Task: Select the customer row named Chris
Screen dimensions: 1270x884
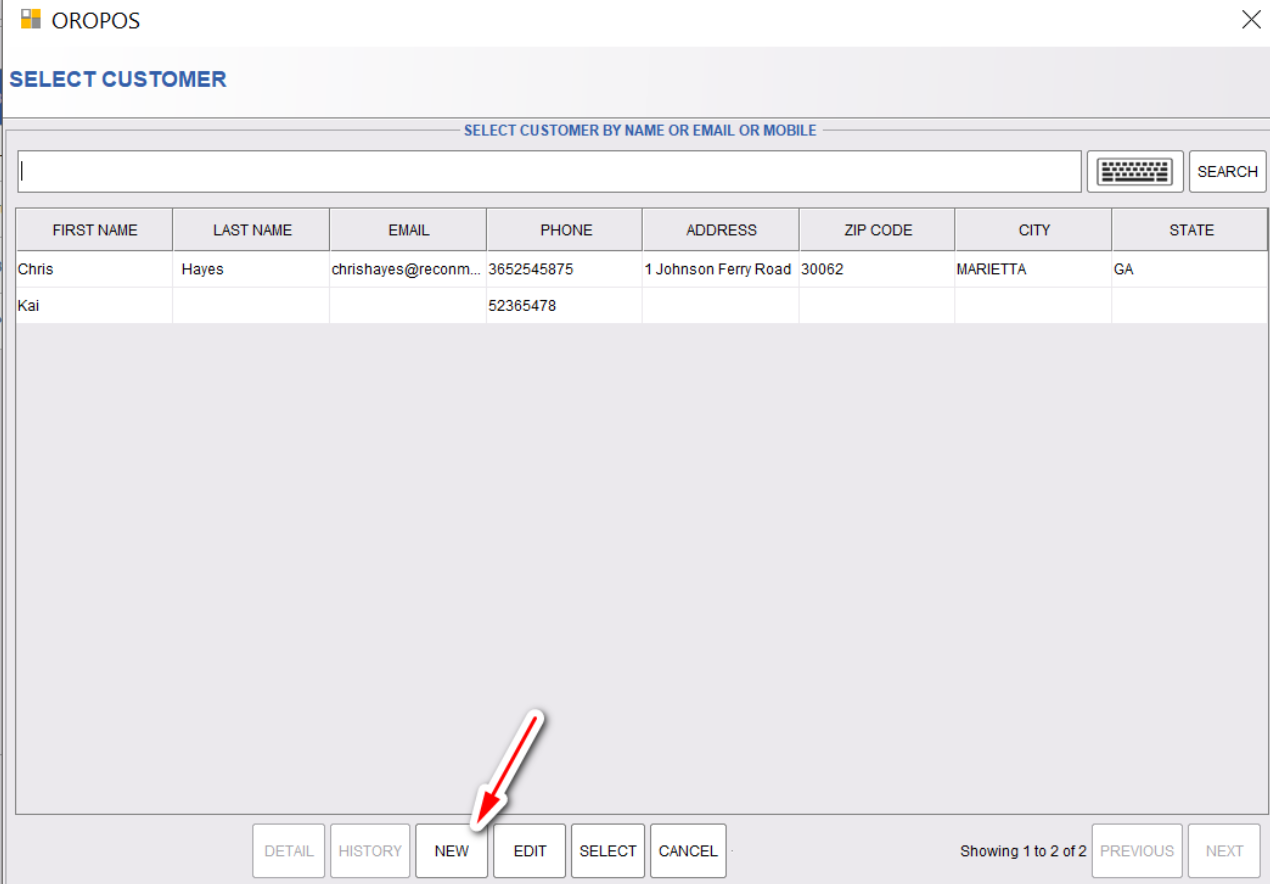Action: click(x=642, y=269)
